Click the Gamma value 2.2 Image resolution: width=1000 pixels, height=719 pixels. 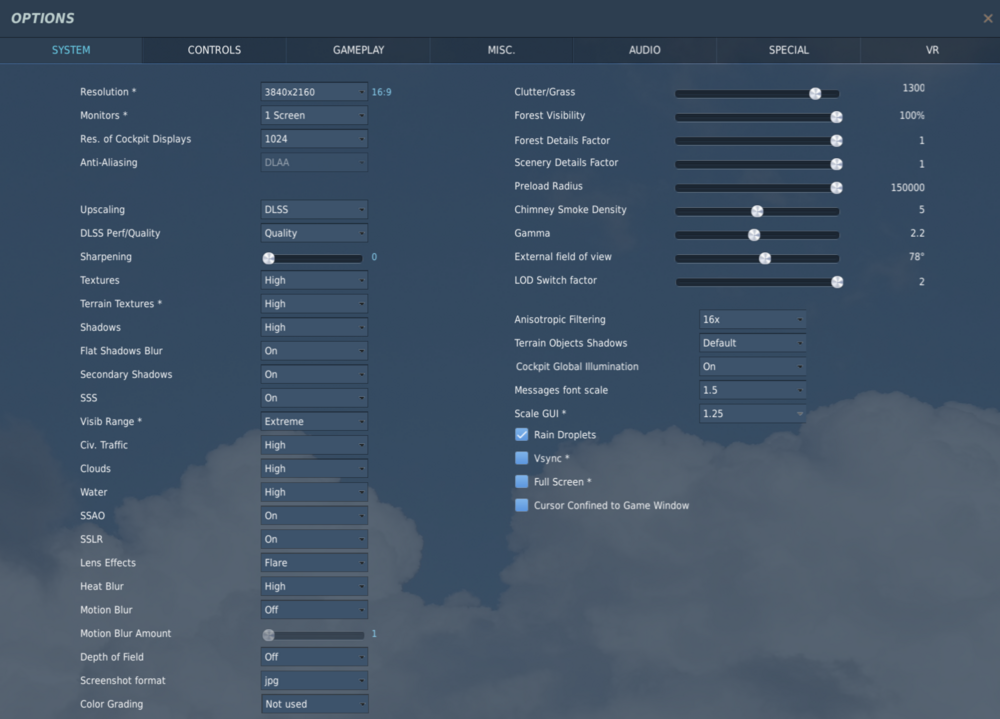coord(917,233)
